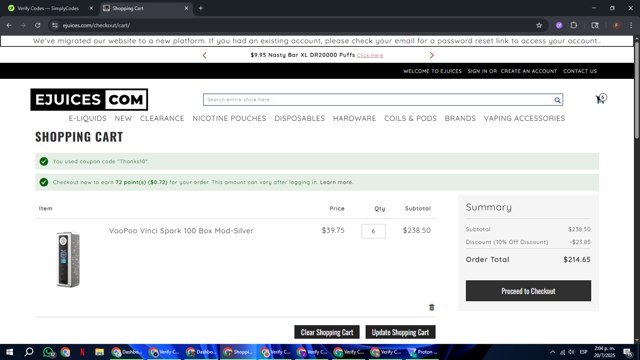The width and height of the screenshot is (640, 360).
Task: Click the VooPoo box mod thumbnail
Action: coord(68,260)
